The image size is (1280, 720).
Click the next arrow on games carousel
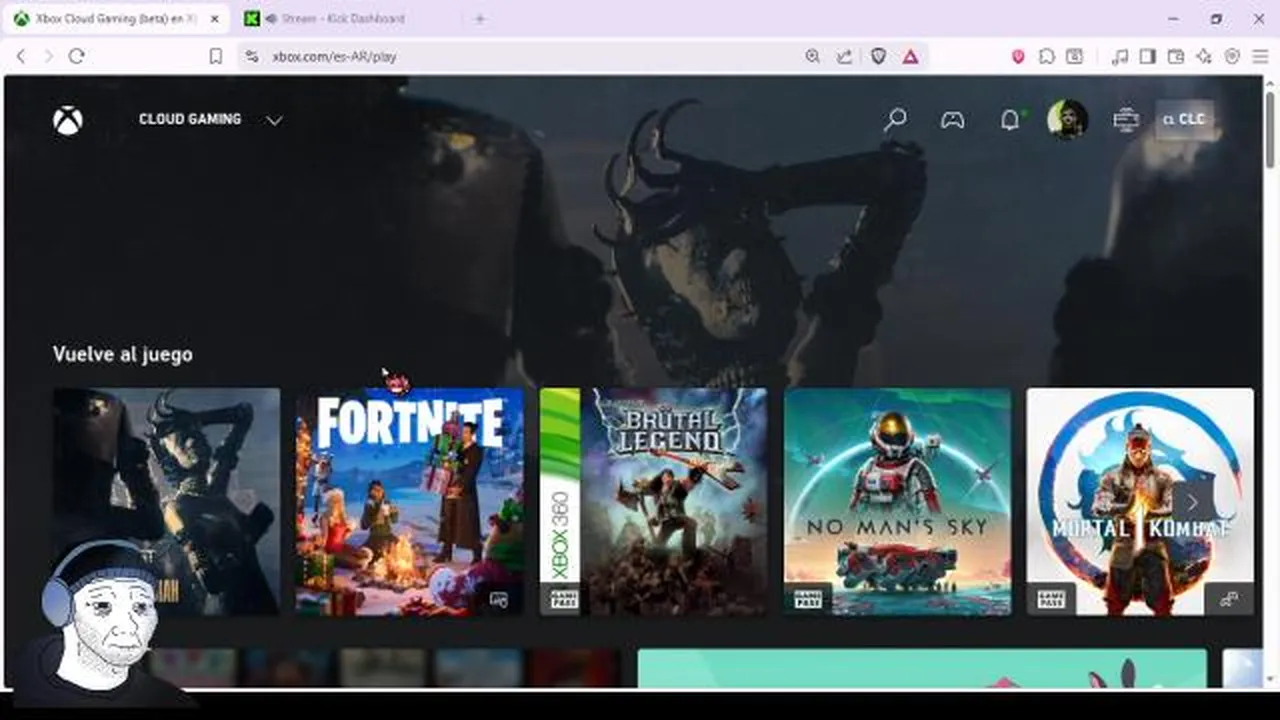click(1192, 502)
